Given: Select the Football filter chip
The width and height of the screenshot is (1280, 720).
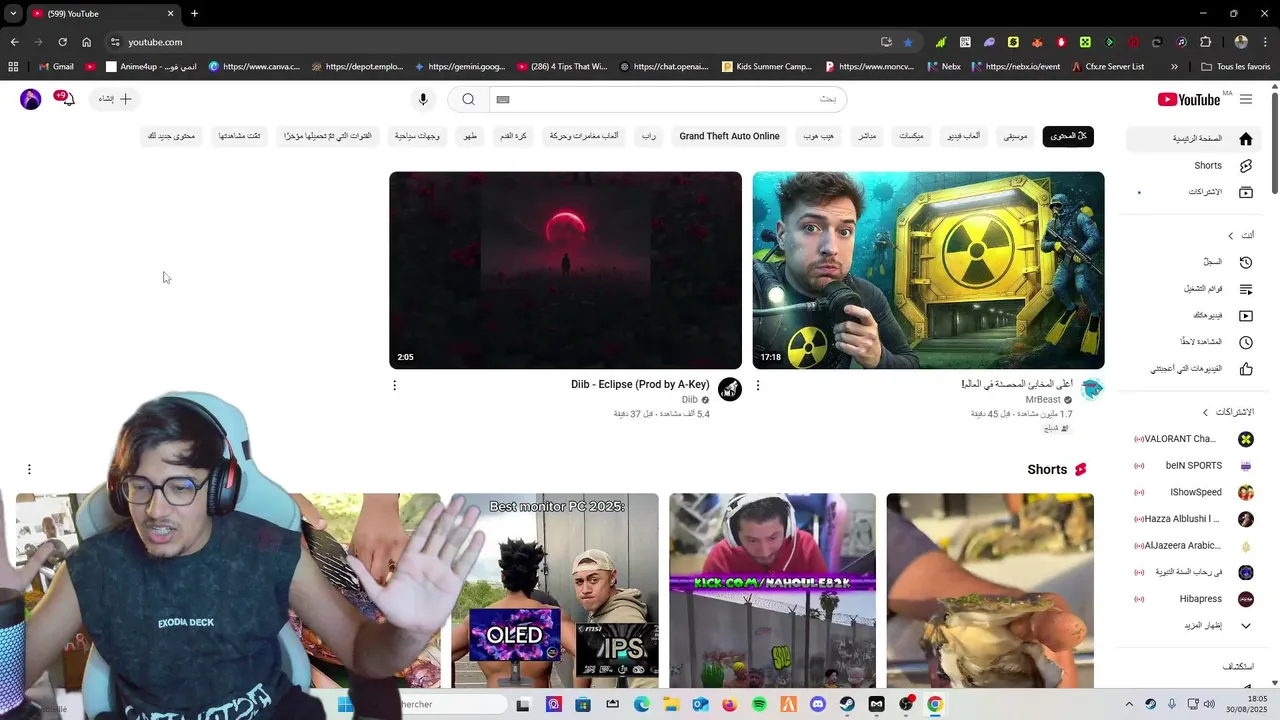Looking at the screenshot, I should 514,136.
